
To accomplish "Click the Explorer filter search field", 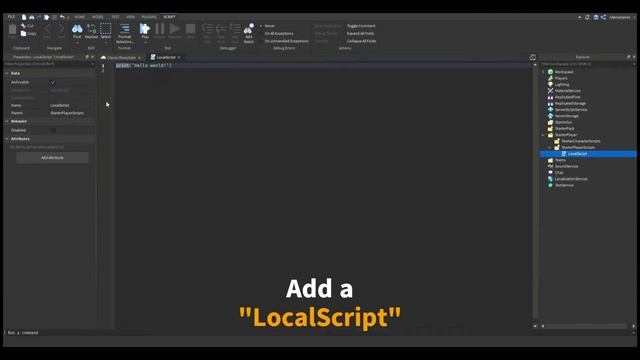I will point(586,64).
